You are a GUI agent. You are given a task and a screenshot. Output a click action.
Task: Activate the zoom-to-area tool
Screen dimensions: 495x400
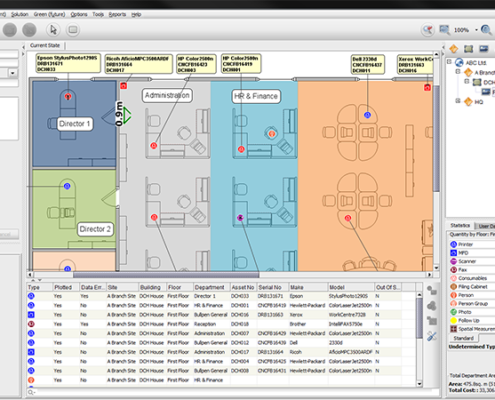point(444,30)
